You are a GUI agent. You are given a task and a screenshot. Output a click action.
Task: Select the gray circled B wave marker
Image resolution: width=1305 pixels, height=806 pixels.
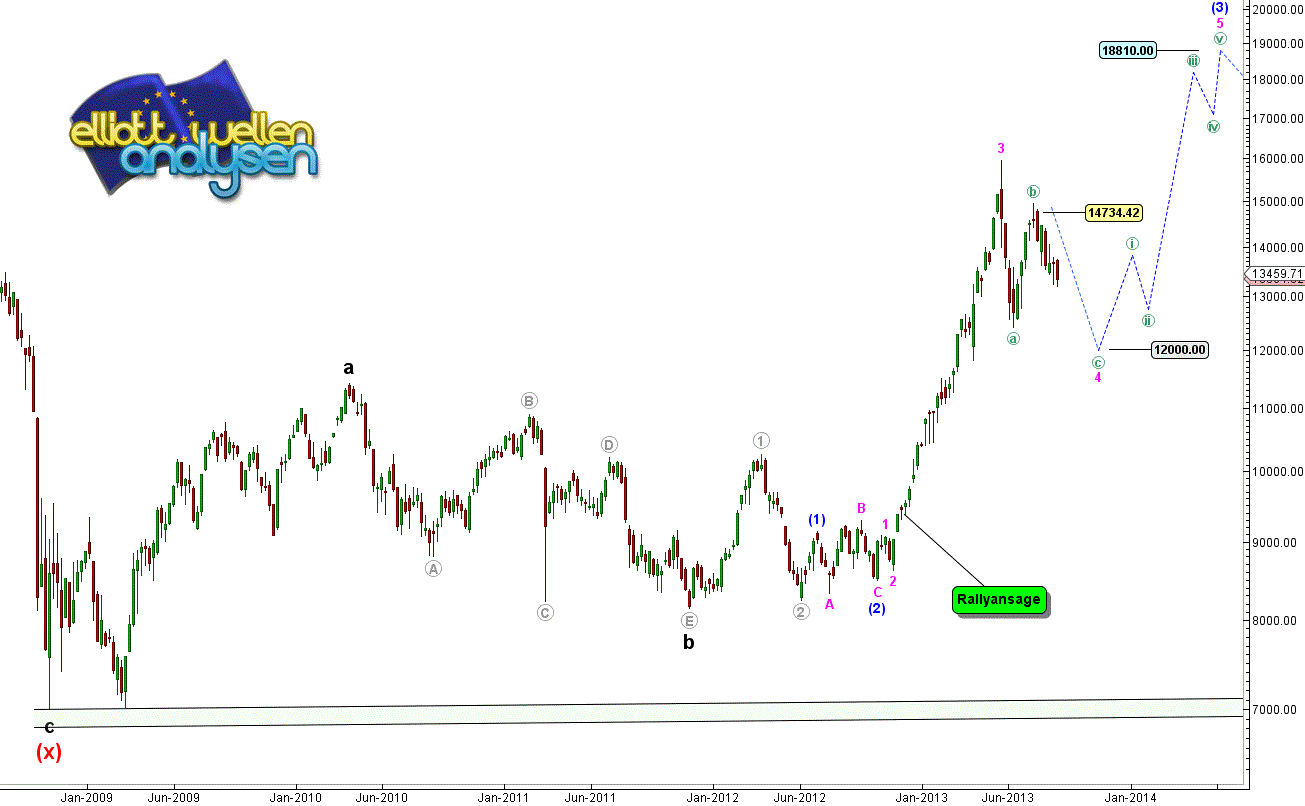529,401
